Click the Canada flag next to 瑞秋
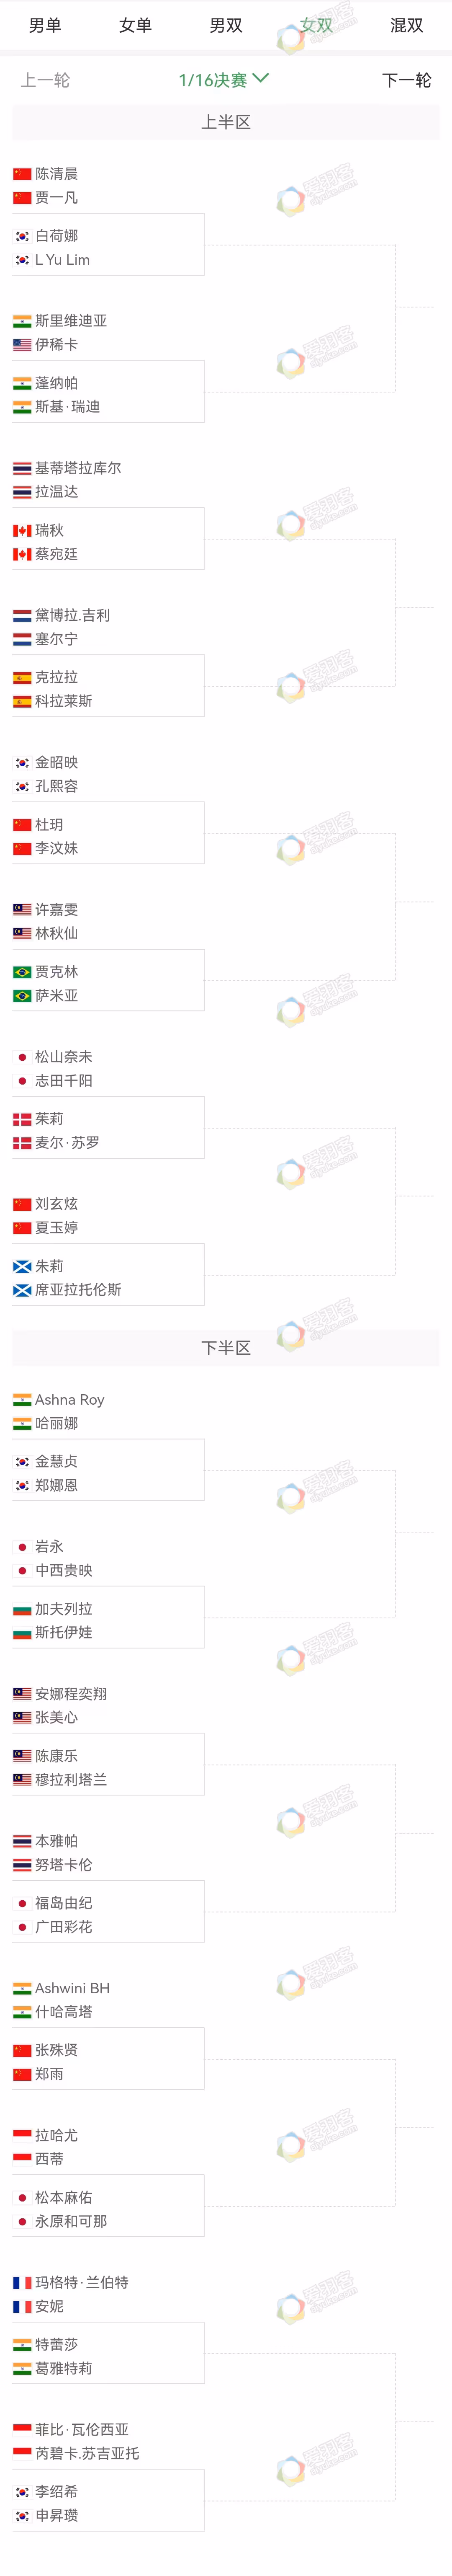Image resolution: width=452 pixels, height=2576 pixels. tap(22, 530)
